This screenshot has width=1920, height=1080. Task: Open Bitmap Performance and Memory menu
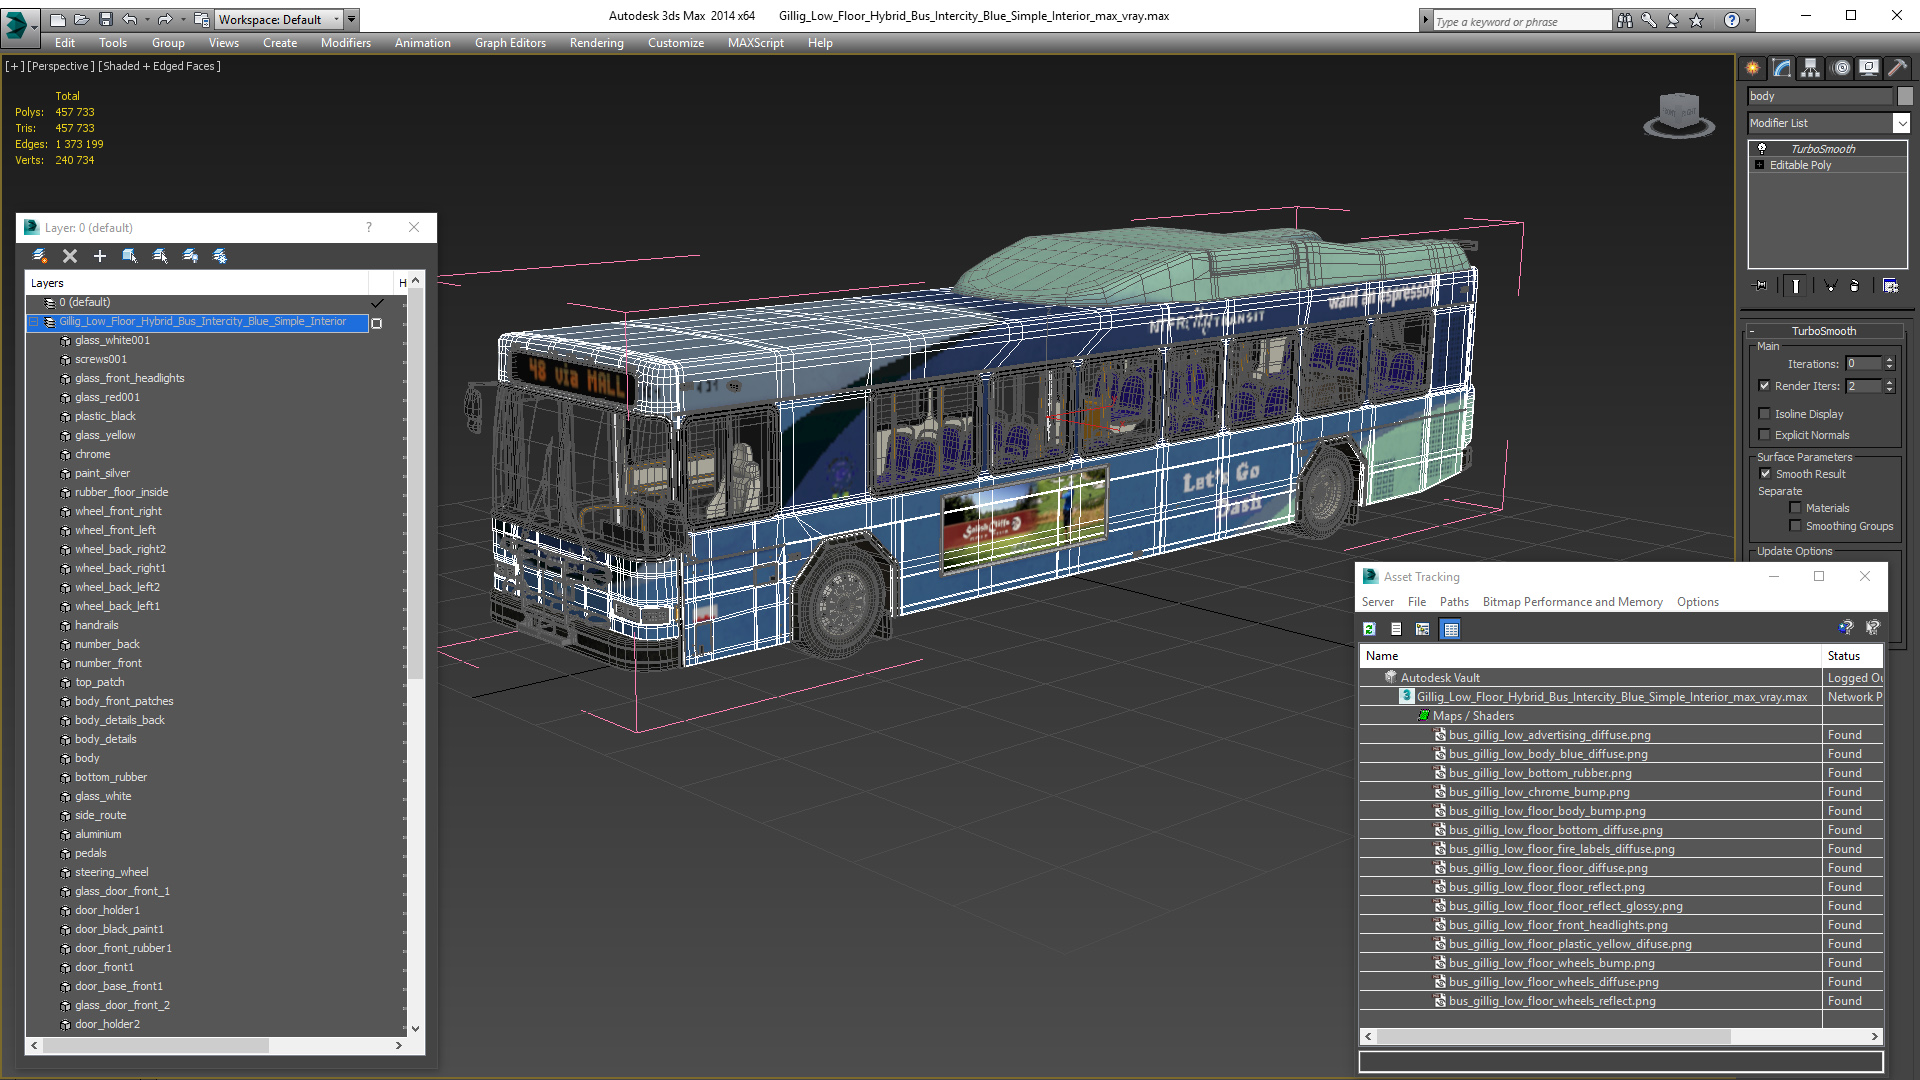tap(1572, 602)
